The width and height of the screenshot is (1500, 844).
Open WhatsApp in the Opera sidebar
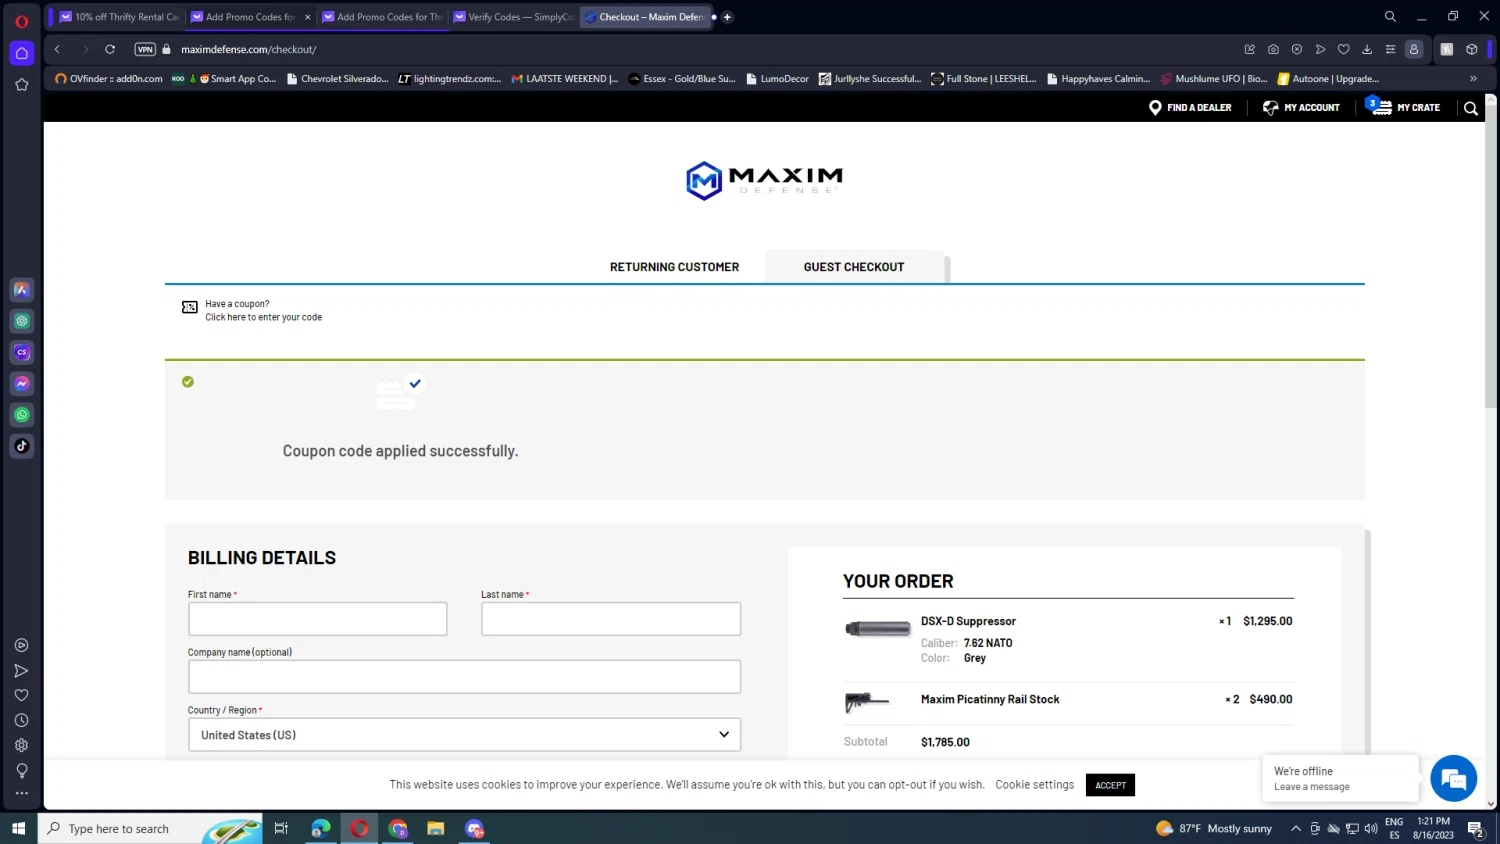[x=22, y=414]
